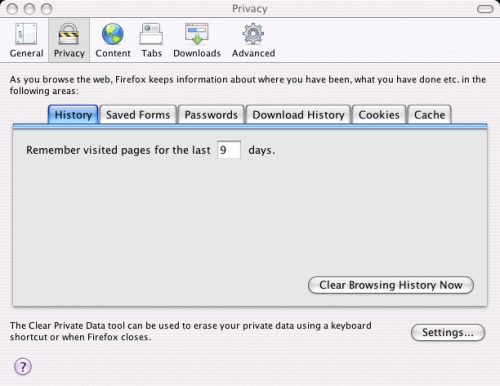This screenshot has width=500, height=386.
Task: Click the window close button
Action: 12,9
